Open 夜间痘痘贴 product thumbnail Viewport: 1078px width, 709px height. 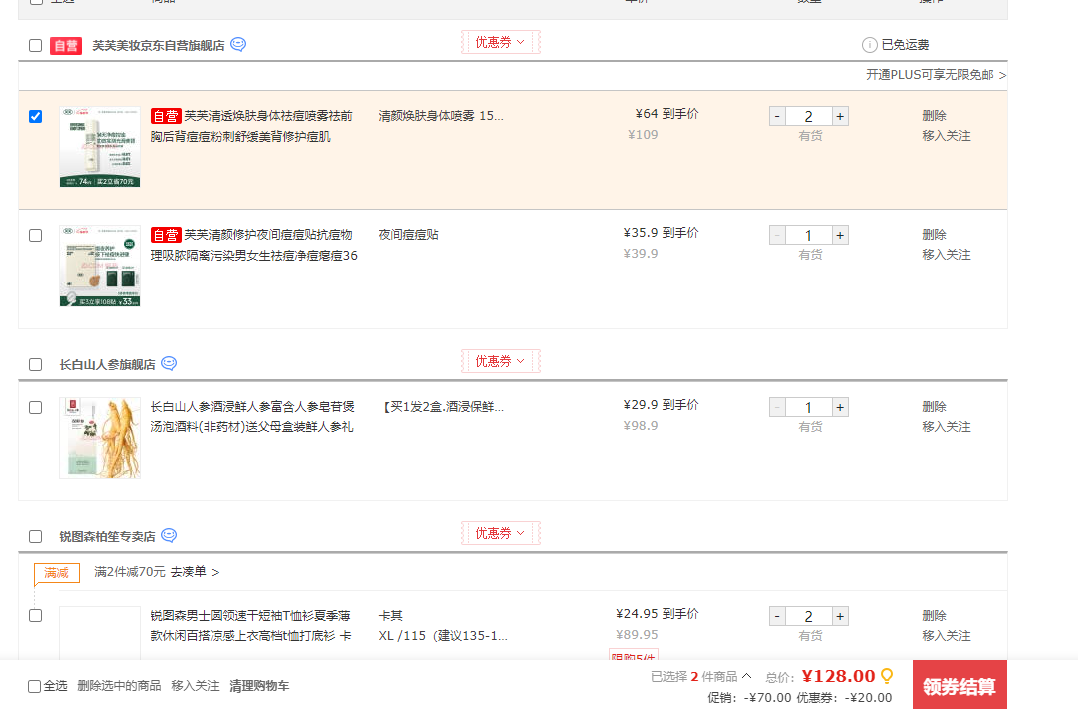pos(100,265)
